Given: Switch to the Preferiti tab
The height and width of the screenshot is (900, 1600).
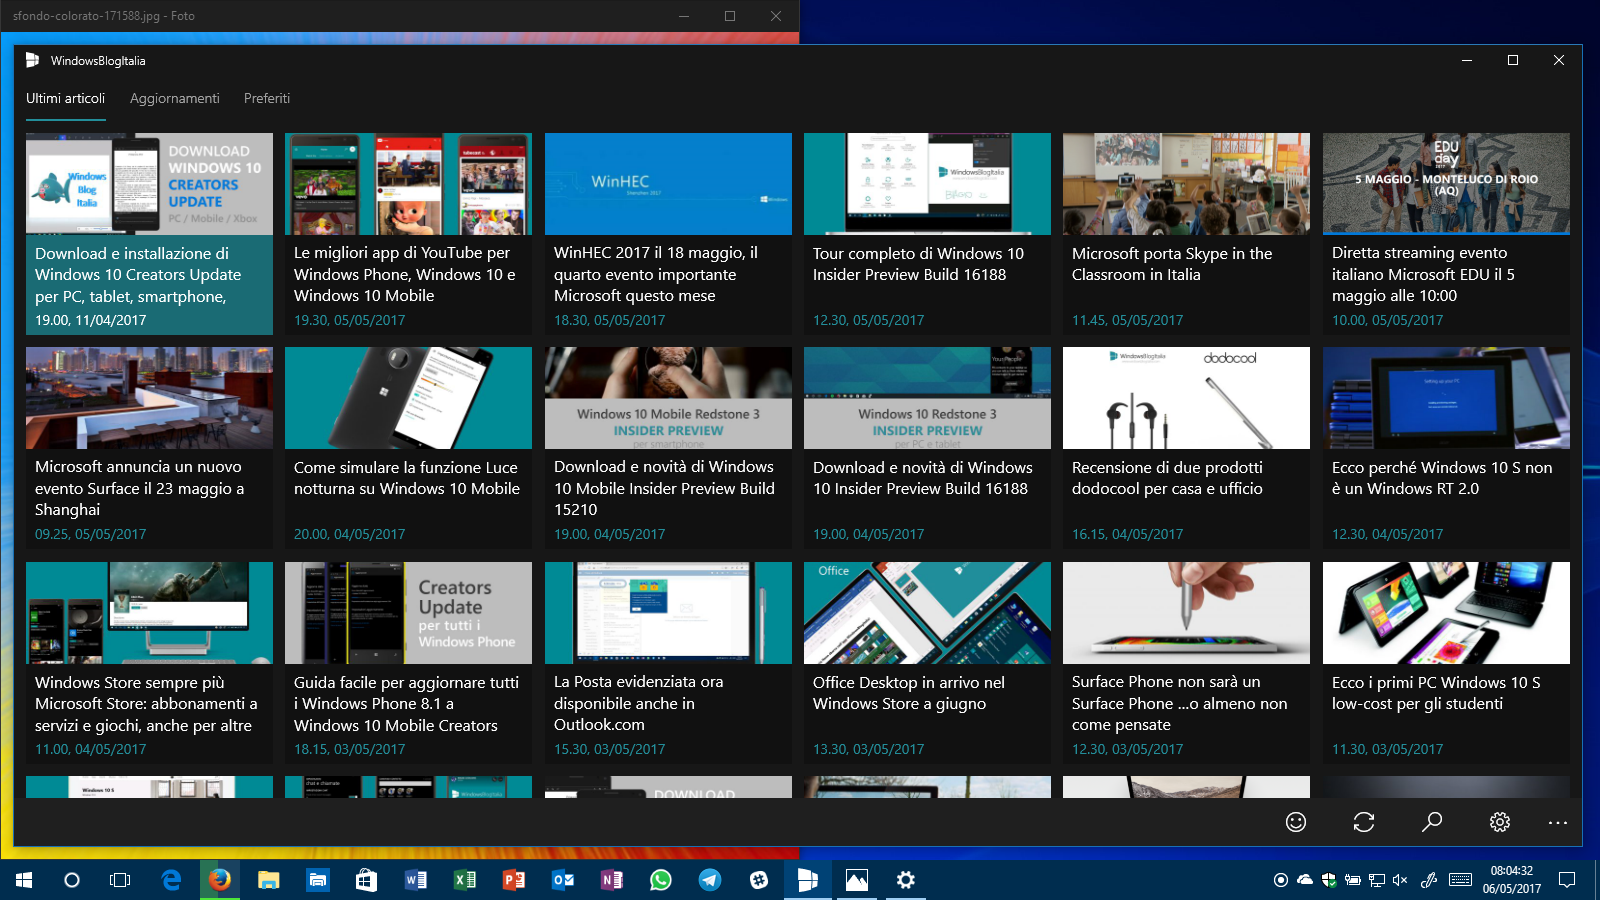Looking at the screenshot, I should coord(267,98).
